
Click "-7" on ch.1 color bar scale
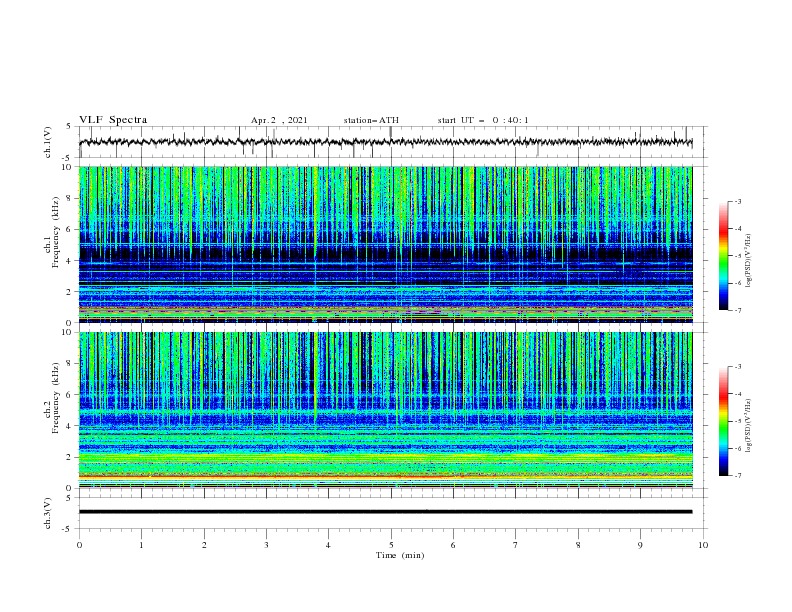(x=737, y=310)
